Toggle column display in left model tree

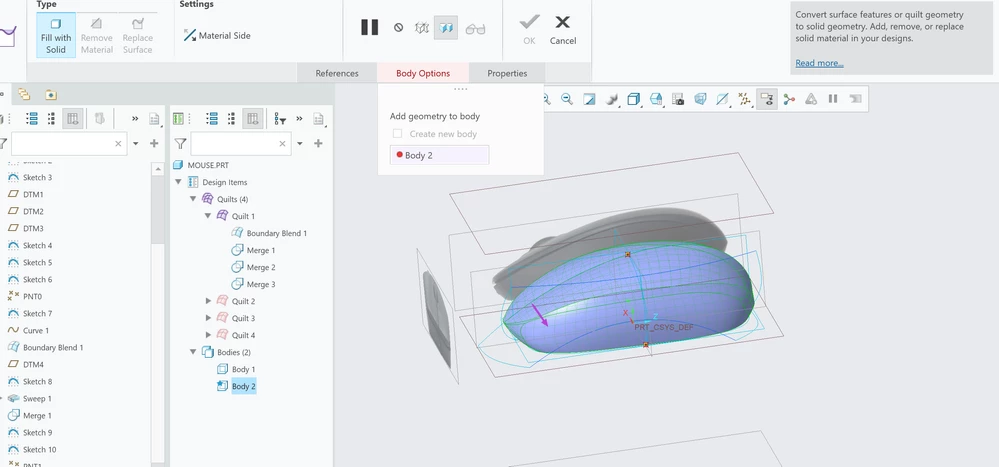tap(73, 119)
